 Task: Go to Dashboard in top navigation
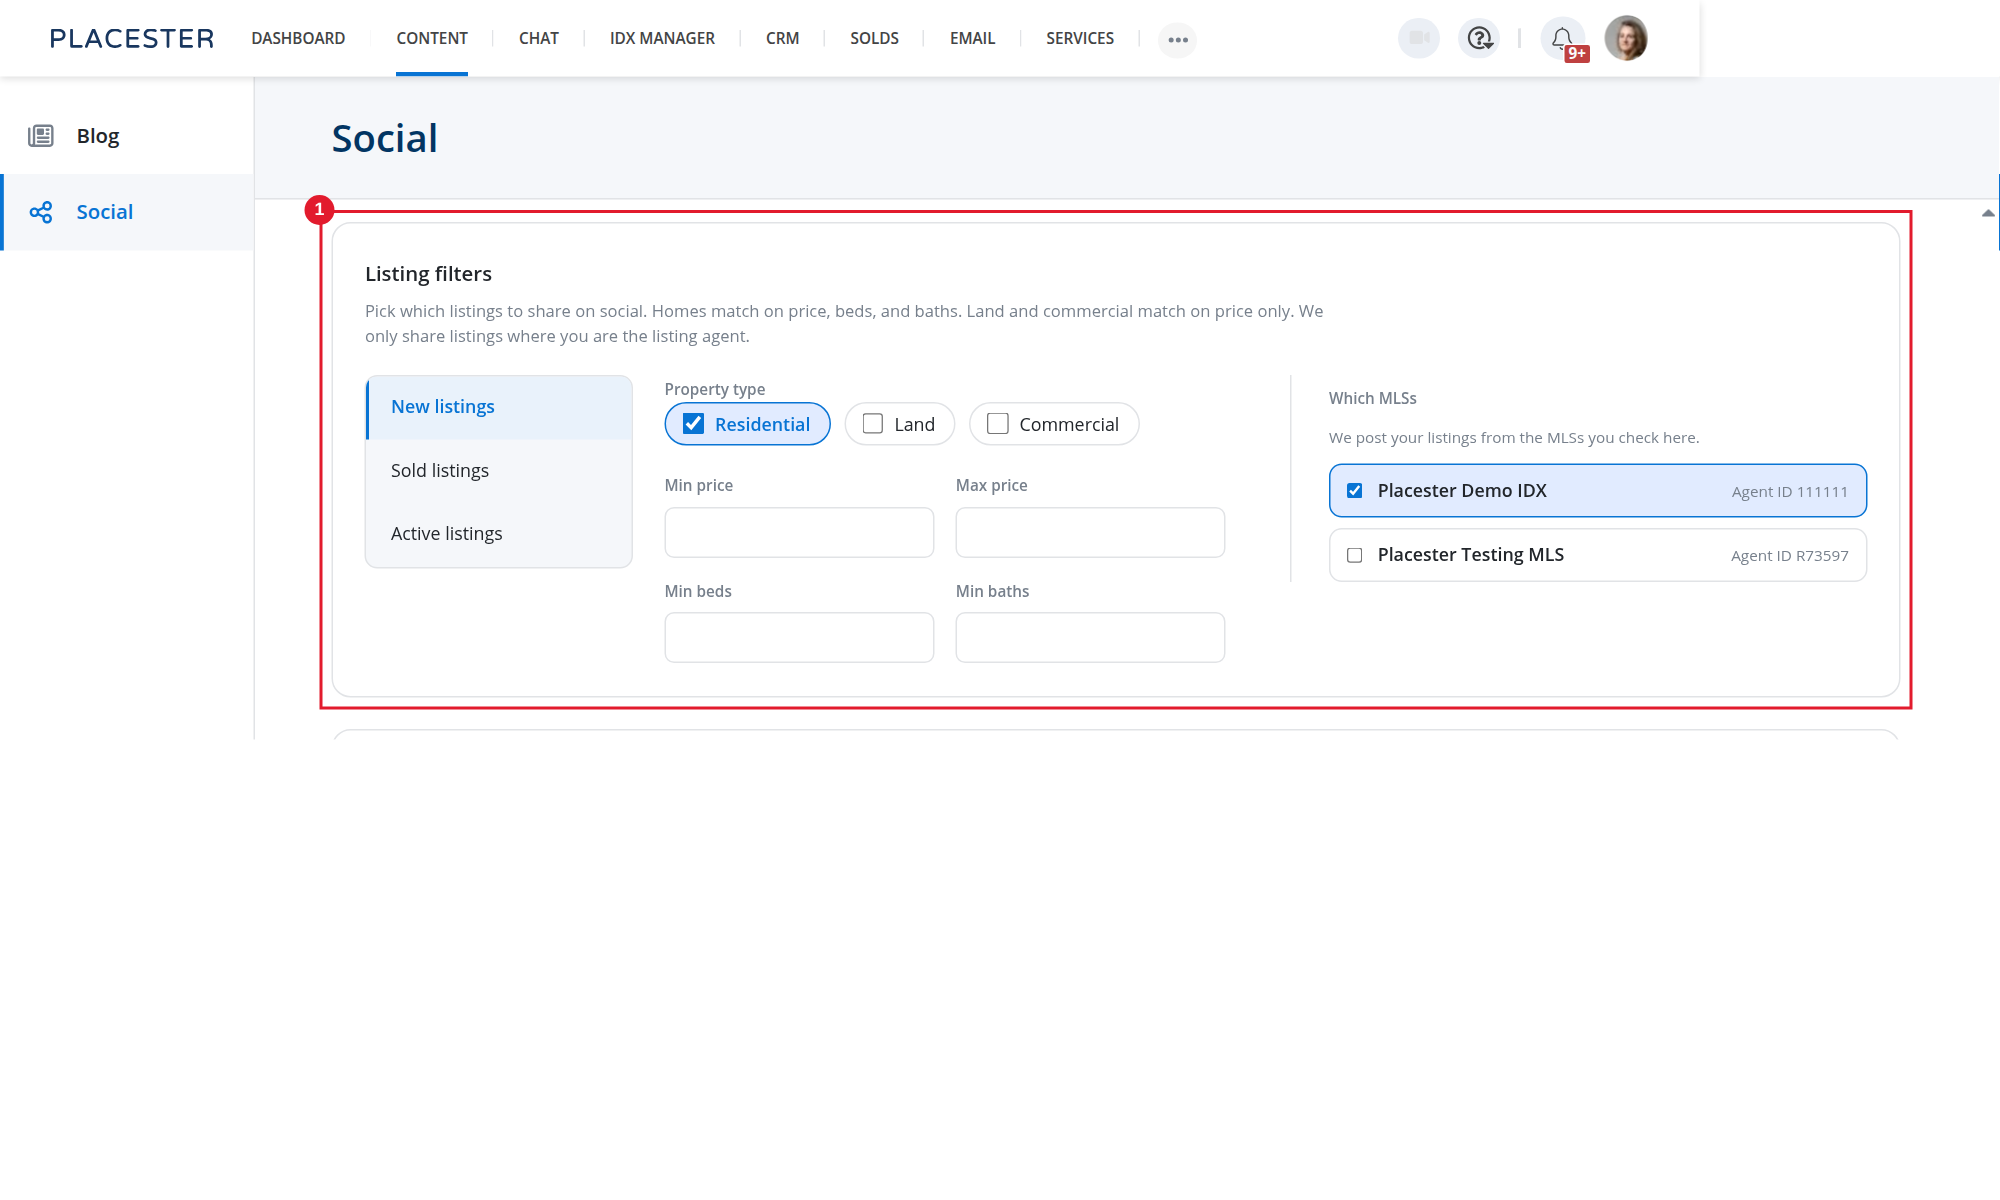298,38
